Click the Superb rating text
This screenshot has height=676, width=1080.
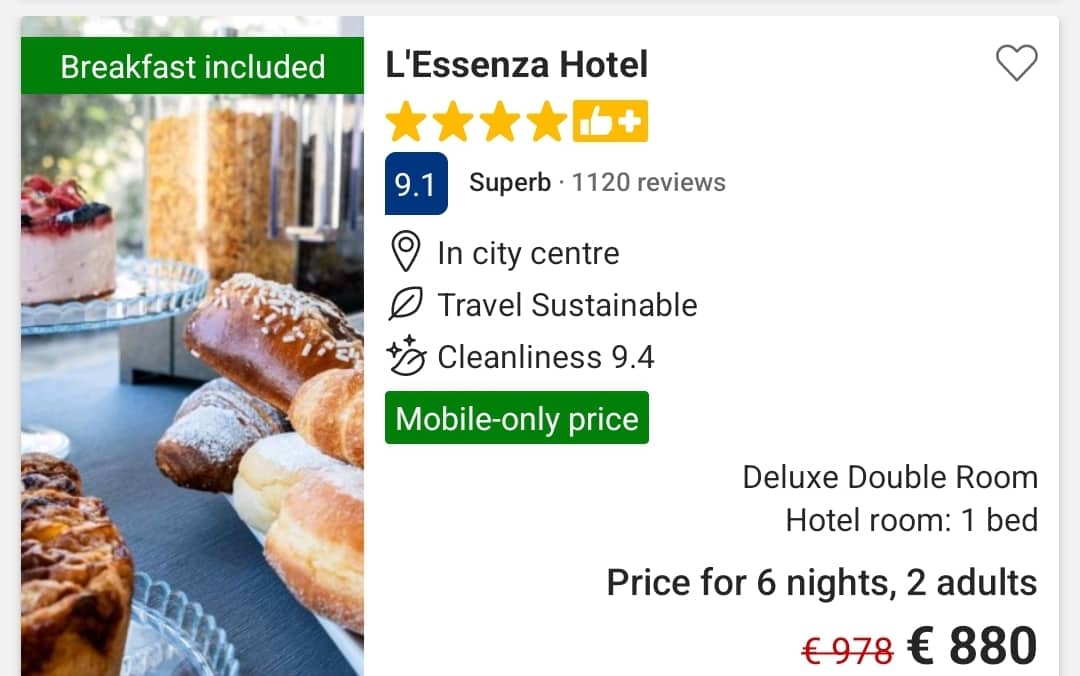pos(510,183)
